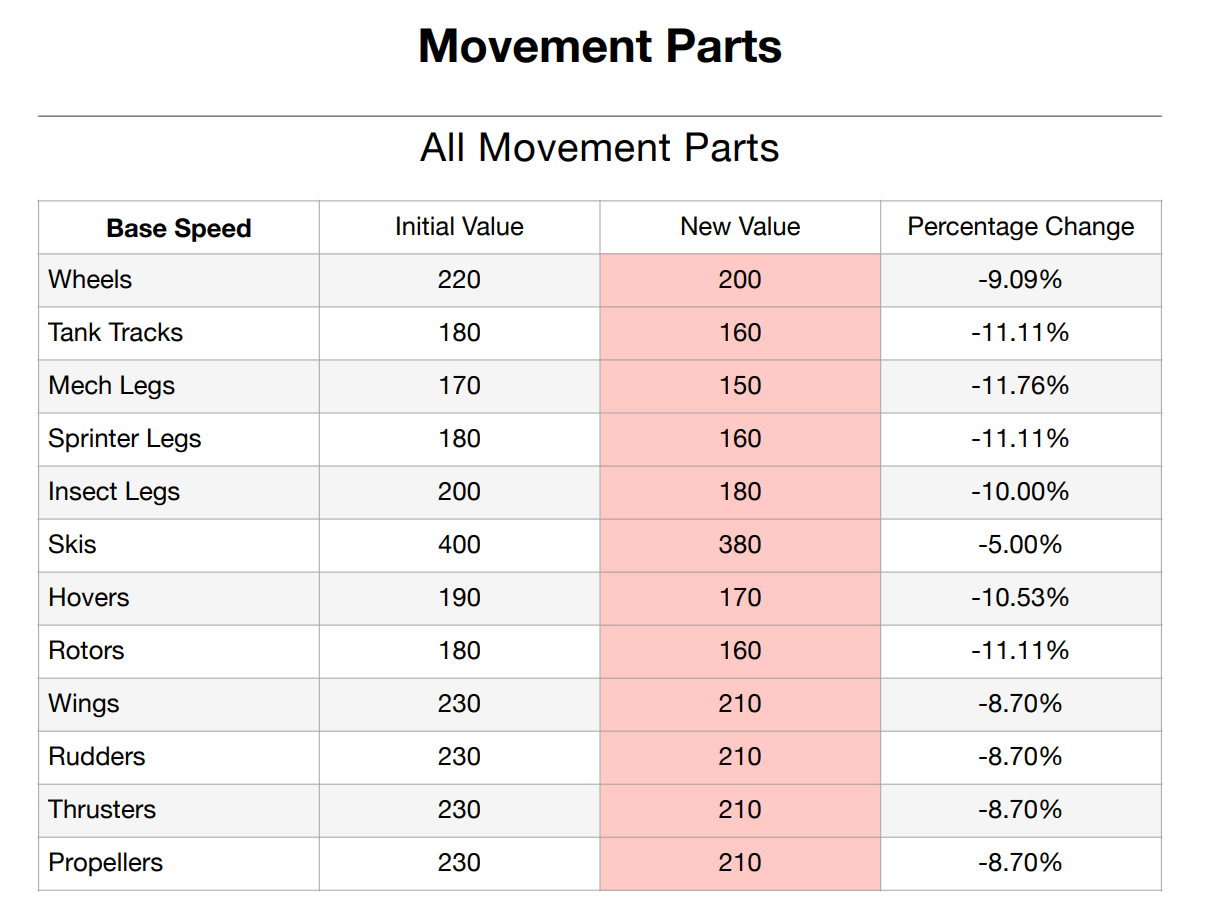Click the Movement Parts page title
This screenshot has height=922, width=1207.
pos(600,47)
